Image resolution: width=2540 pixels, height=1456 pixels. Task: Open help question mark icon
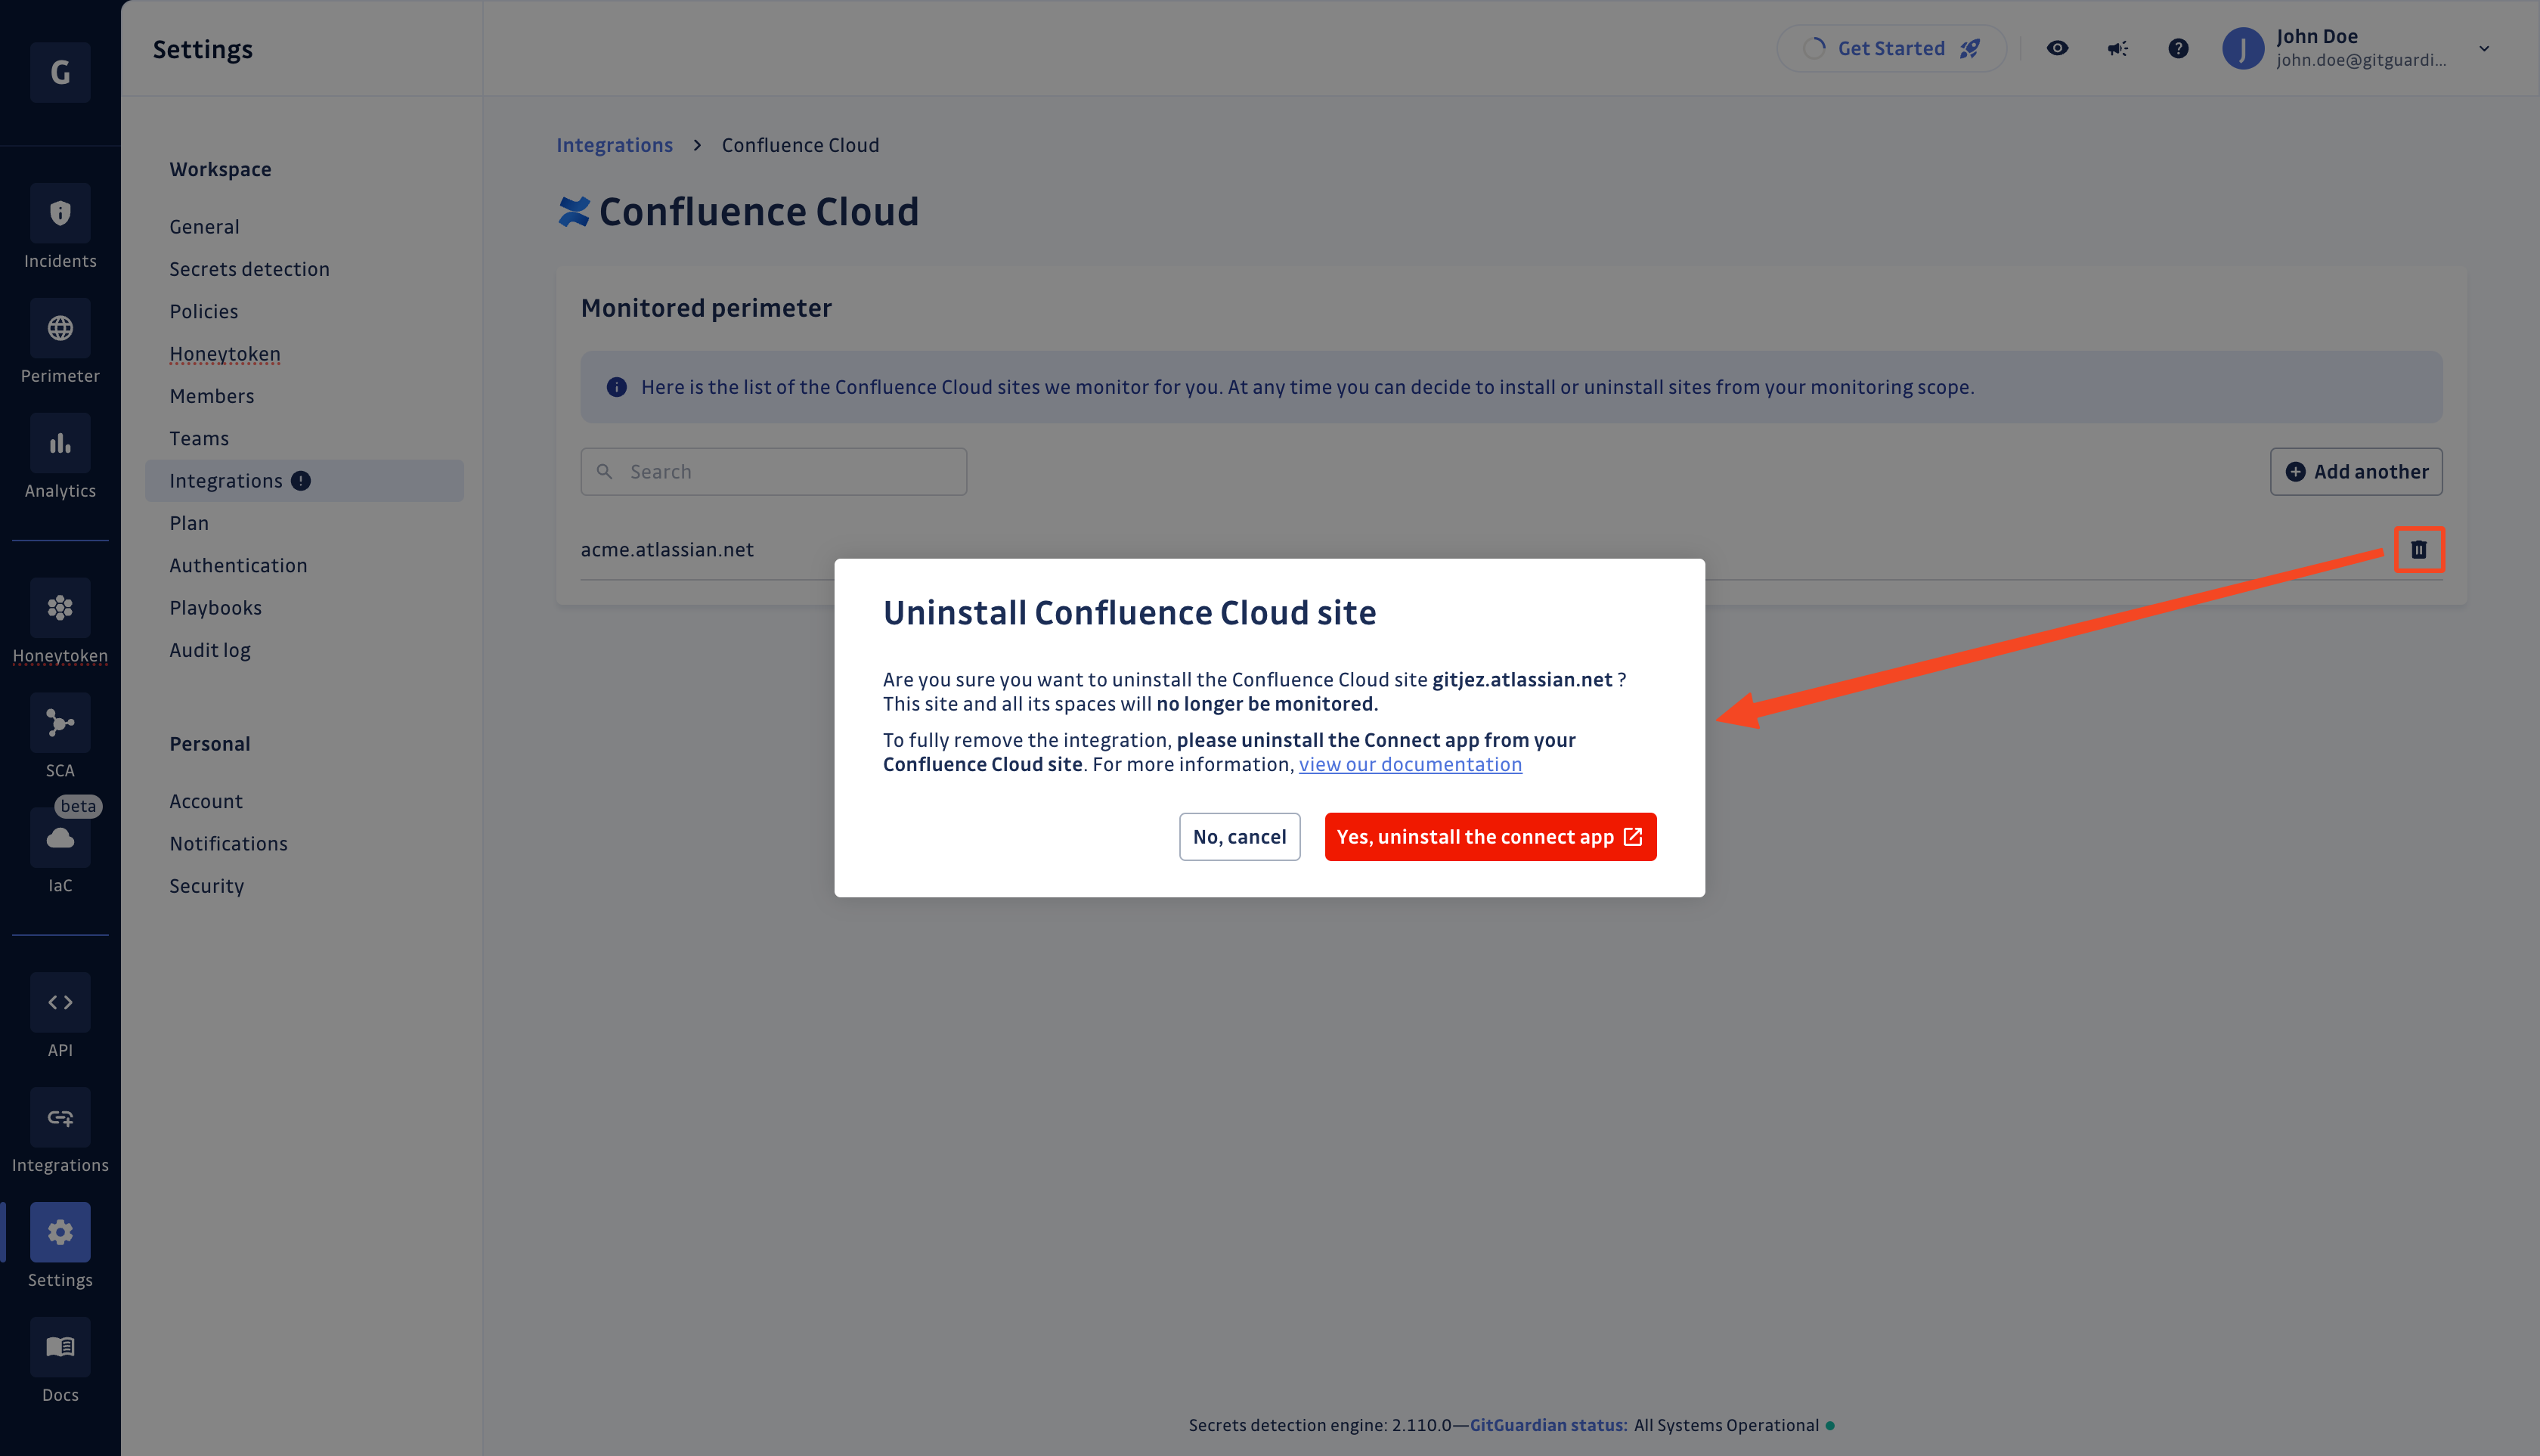pos(2178,48)
